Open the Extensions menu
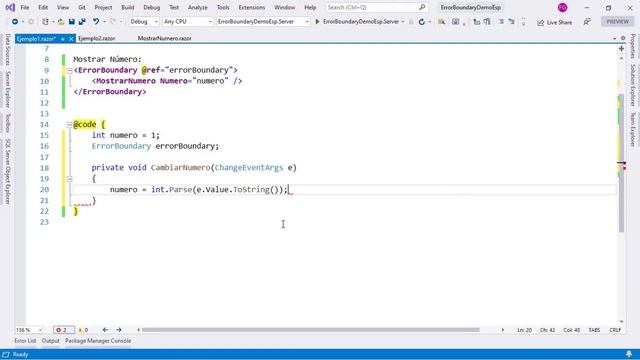Image resolution: width=640 pixels, height=360 pixels. pyautogui.click(x=251, y=7)
